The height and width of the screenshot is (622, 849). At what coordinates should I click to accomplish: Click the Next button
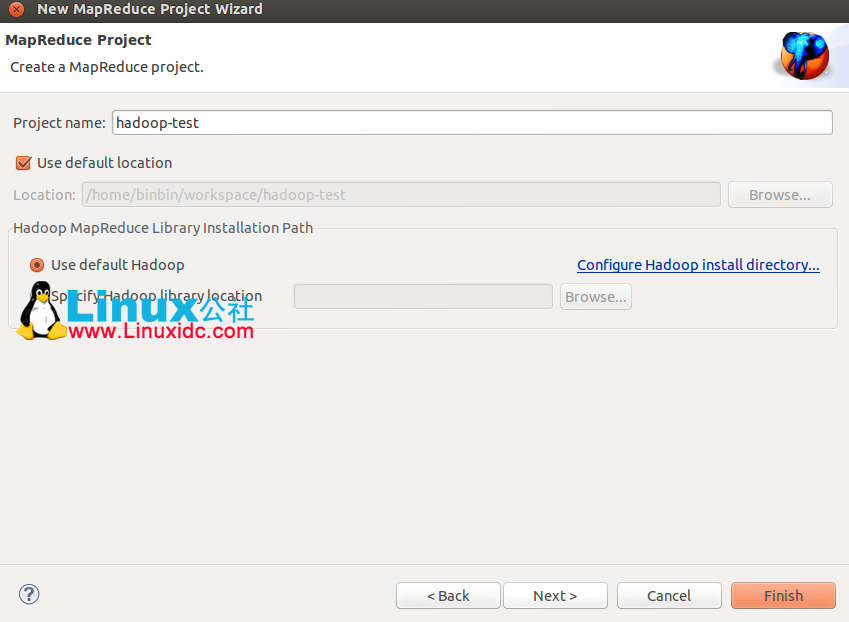555,595
